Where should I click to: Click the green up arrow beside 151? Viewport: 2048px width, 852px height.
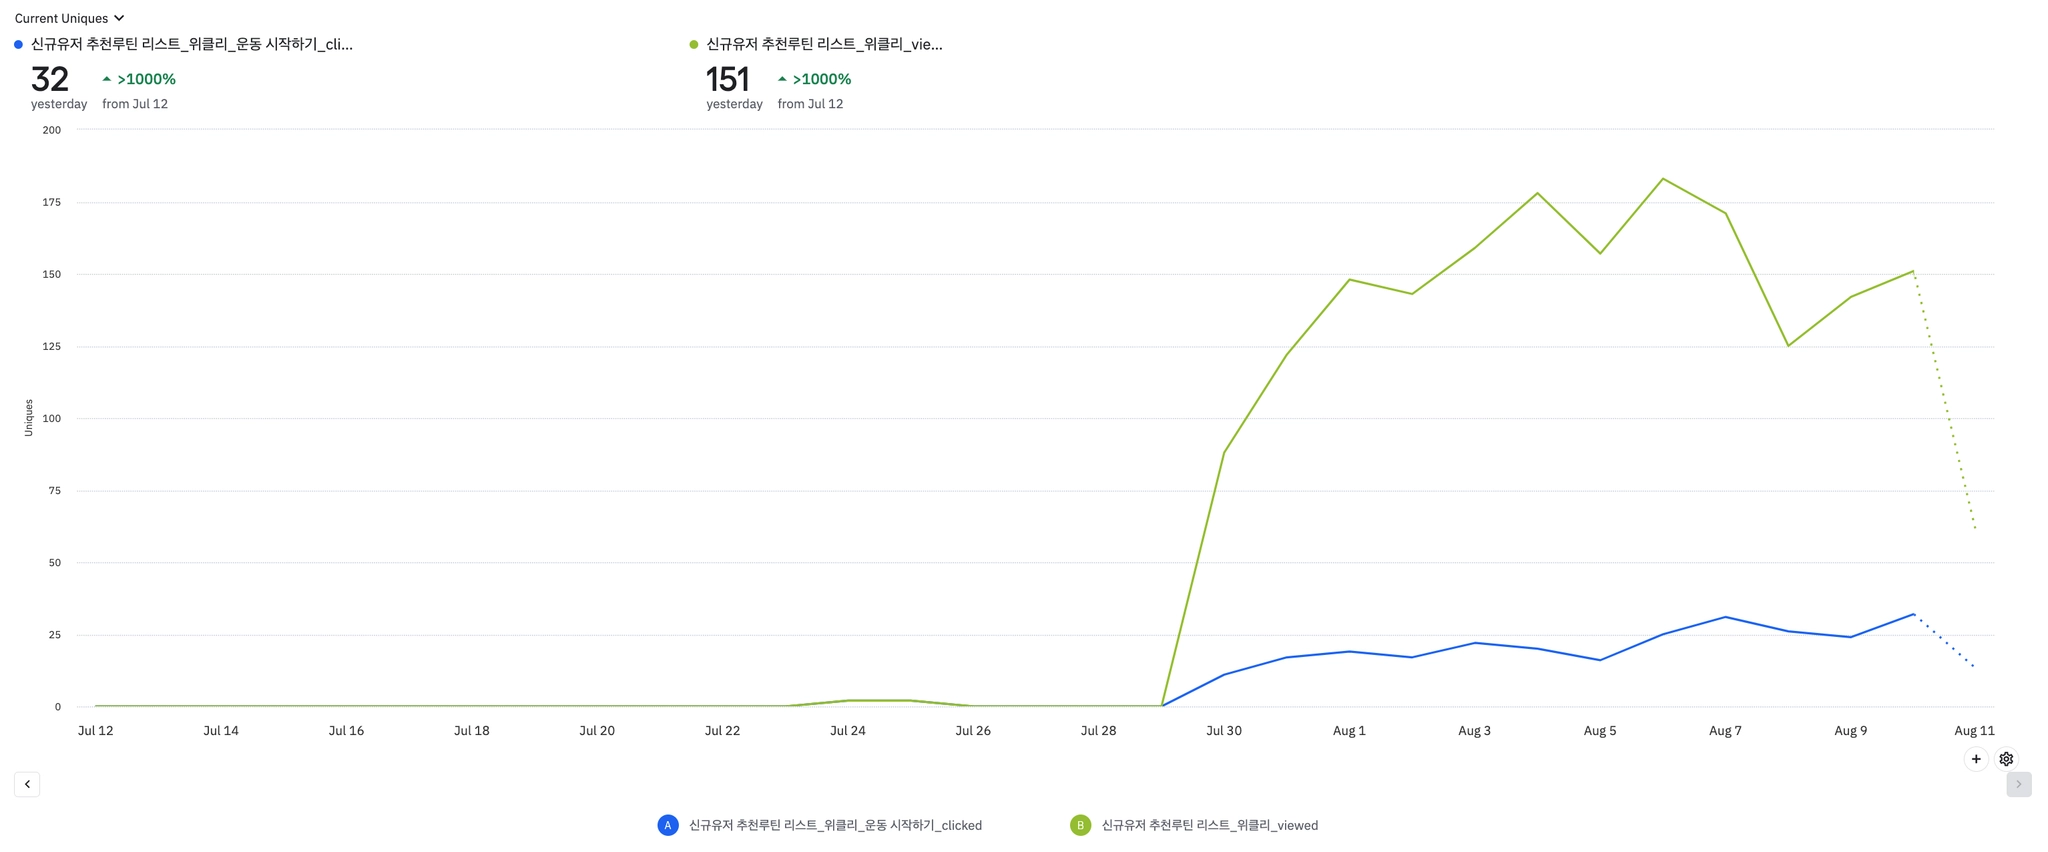782,79
